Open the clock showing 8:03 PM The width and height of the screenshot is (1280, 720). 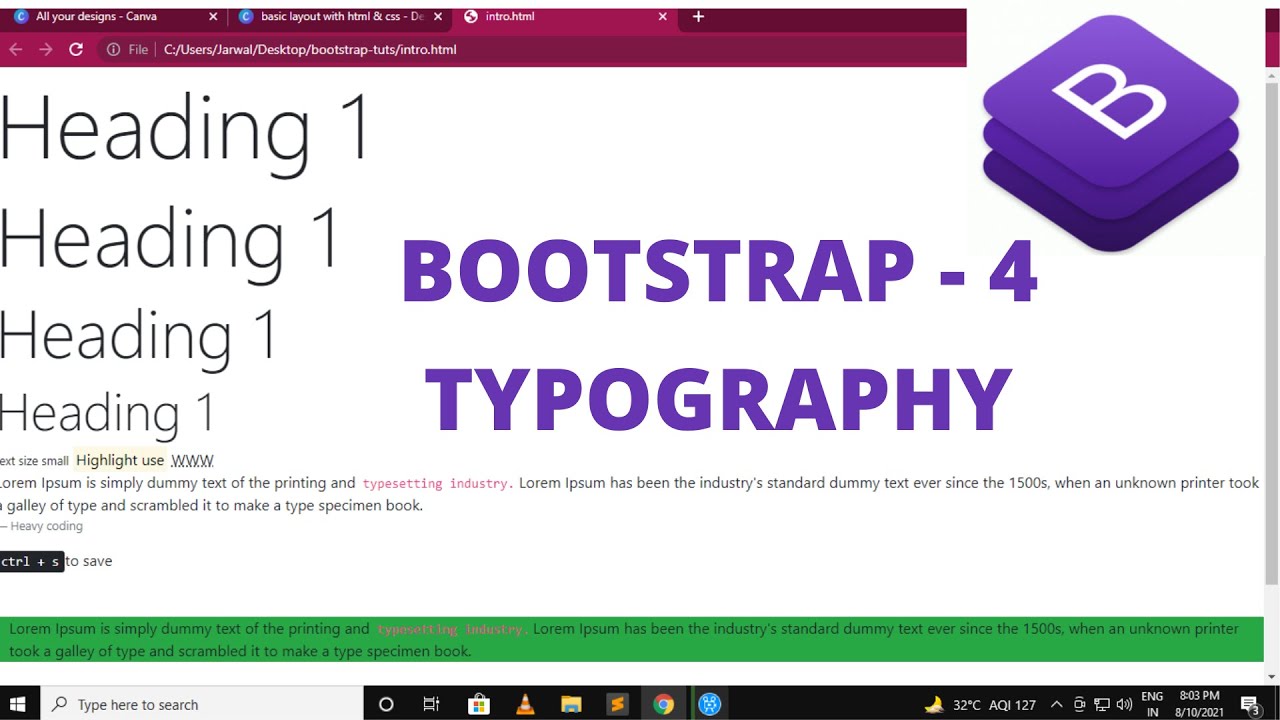coord(1199,704)
